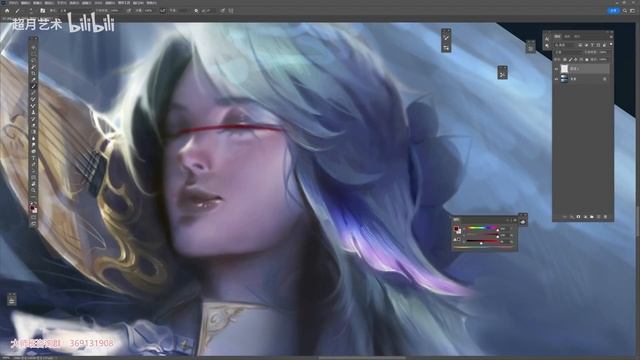The image size is (640, 360).
Task: Hide the top layer using its eye icon
Action: (556, 69)
